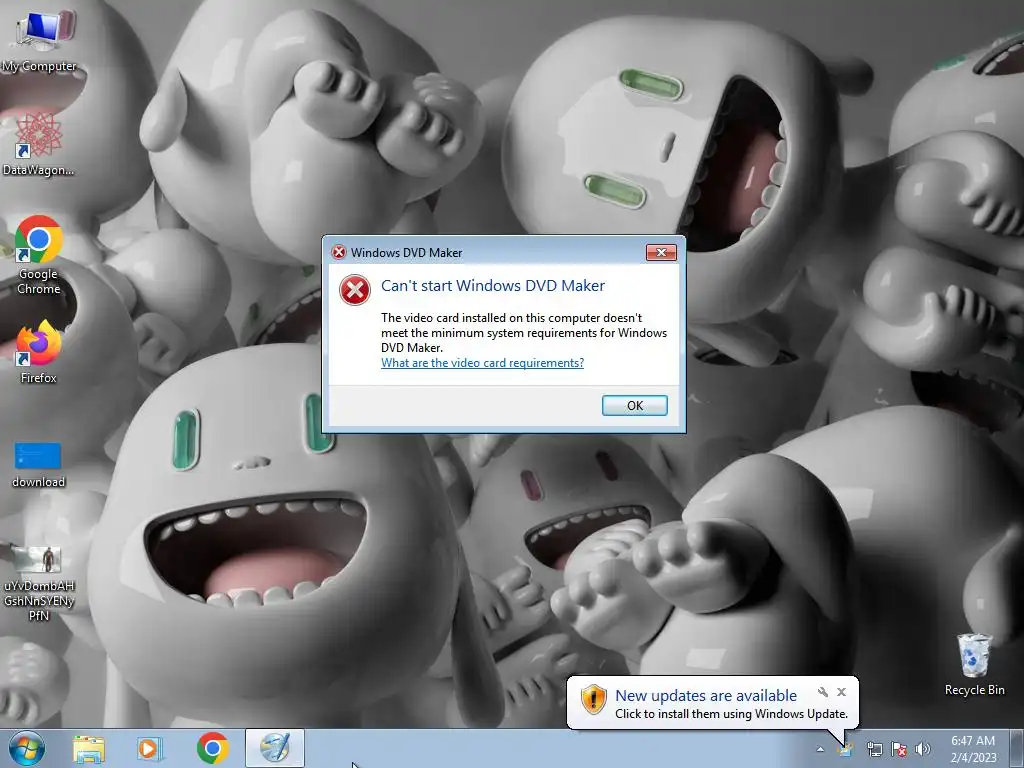This screenshot has width=1024, height=768.
Task: Click the red error icon in dialog
Action: [355, 290]
